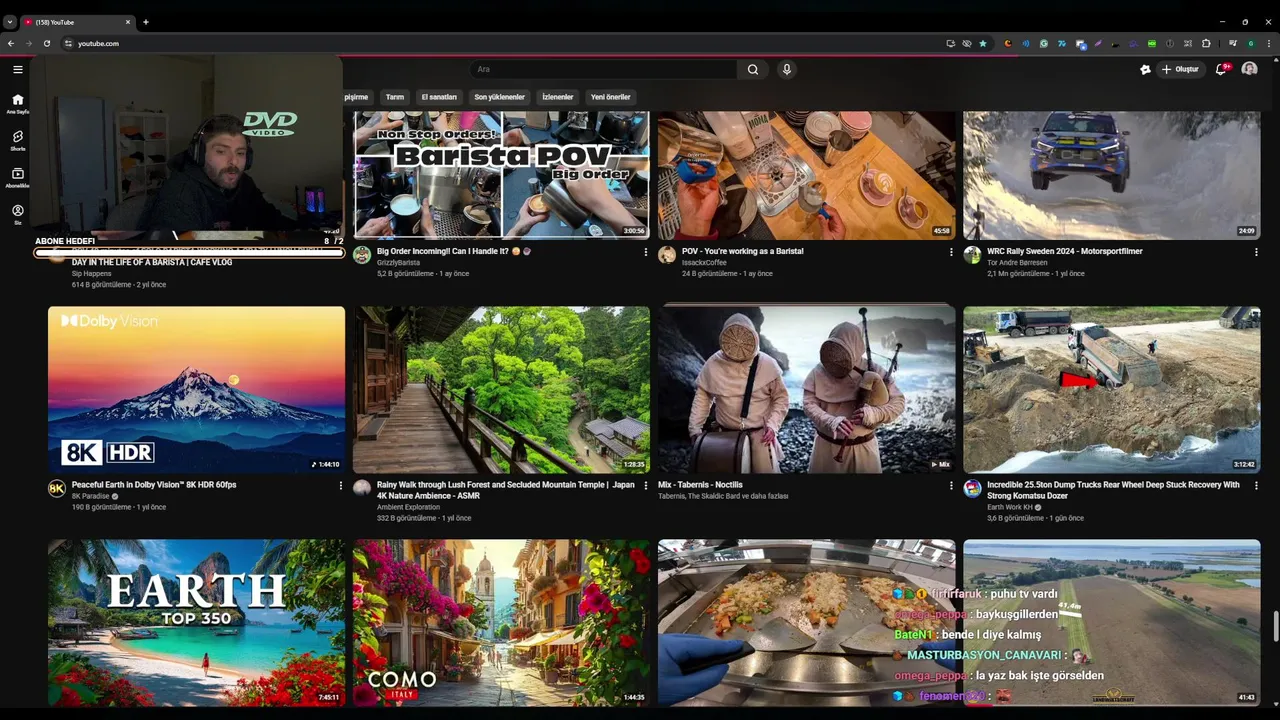Open YouTube notifications bell
The image size is (1280, 720).
coord(1221,69)
